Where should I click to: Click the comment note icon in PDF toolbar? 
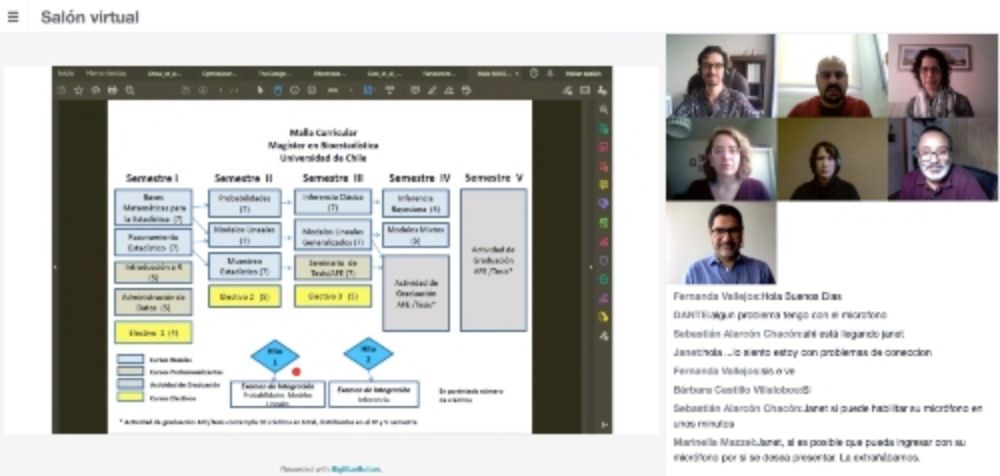pyautogui.click(x=415, y=90)
